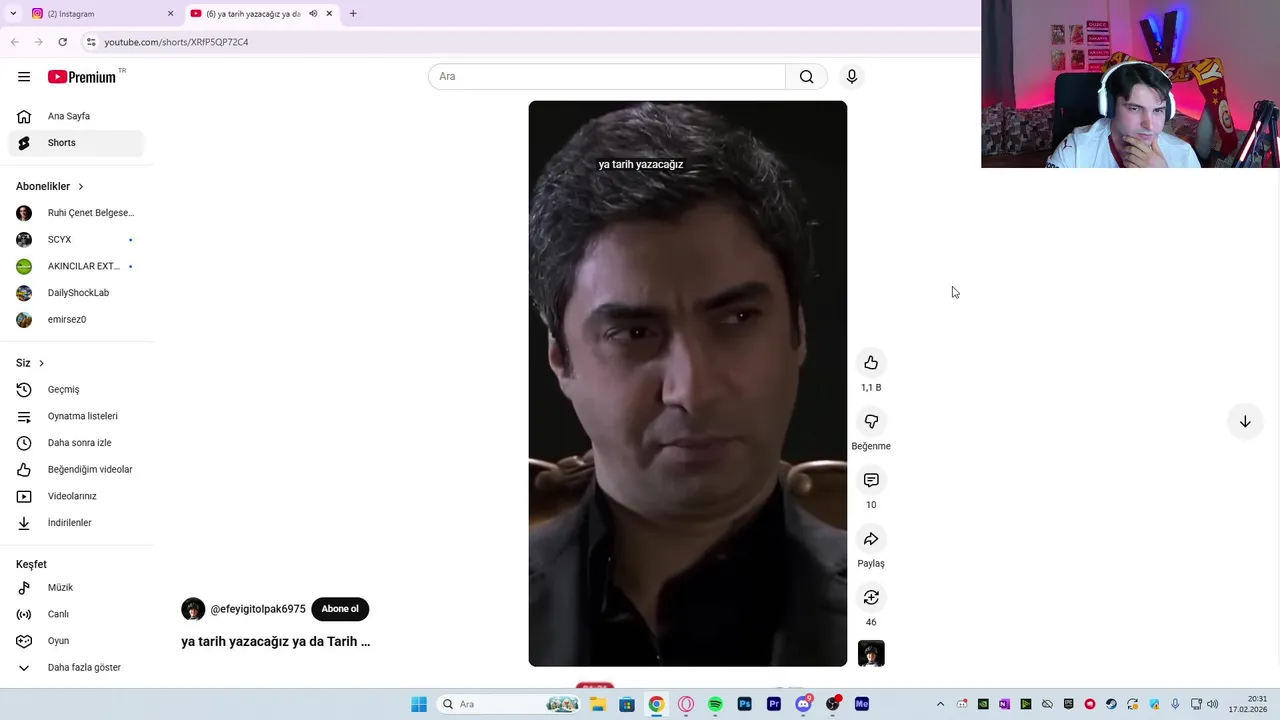Show hidden system tray icons

tap(940, 704)
